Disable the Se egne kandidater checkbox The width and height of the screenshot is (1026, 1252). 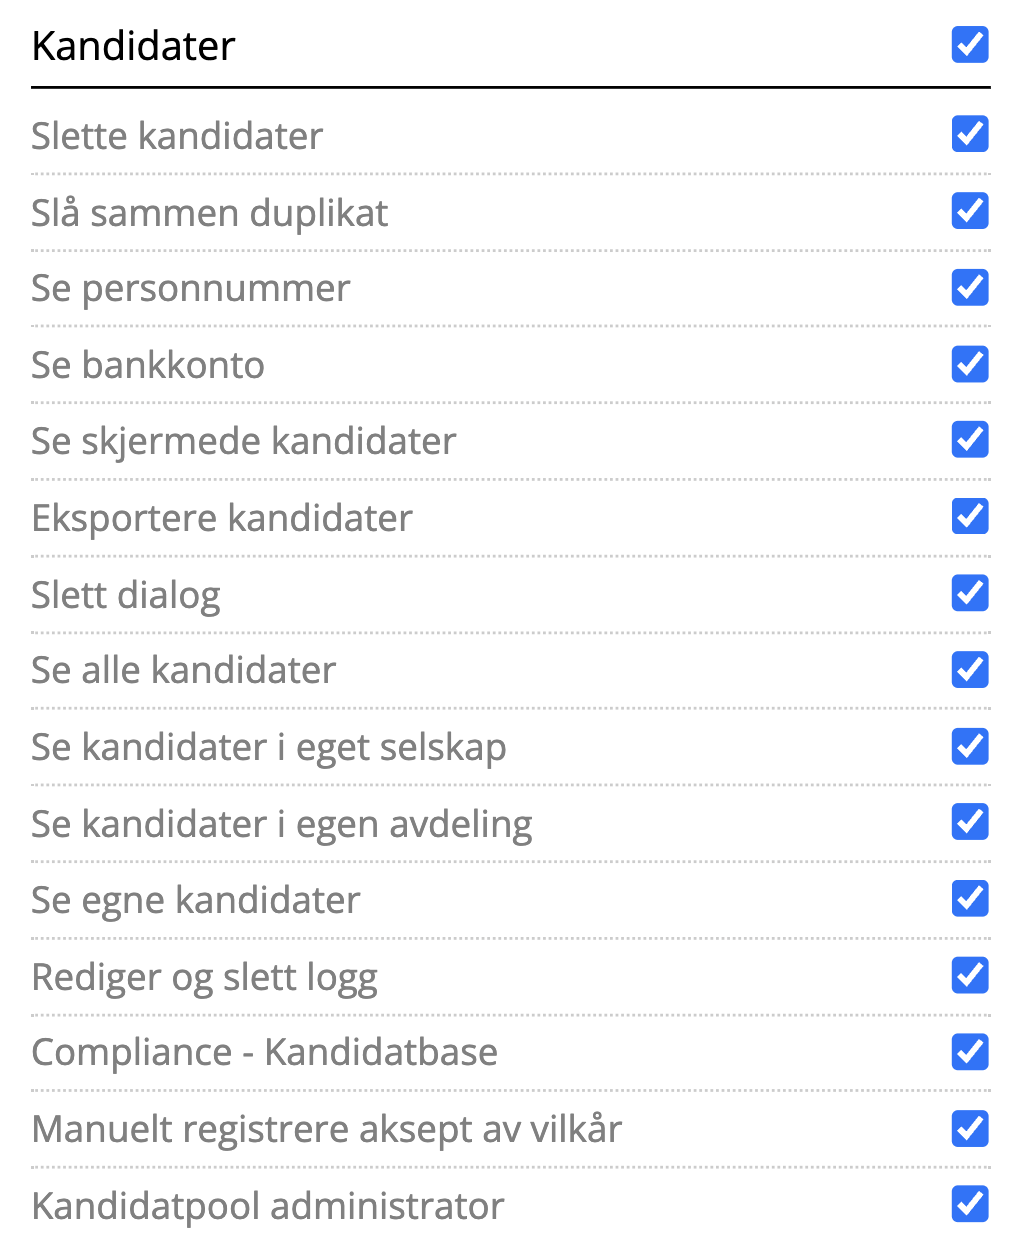click(970, 899)
